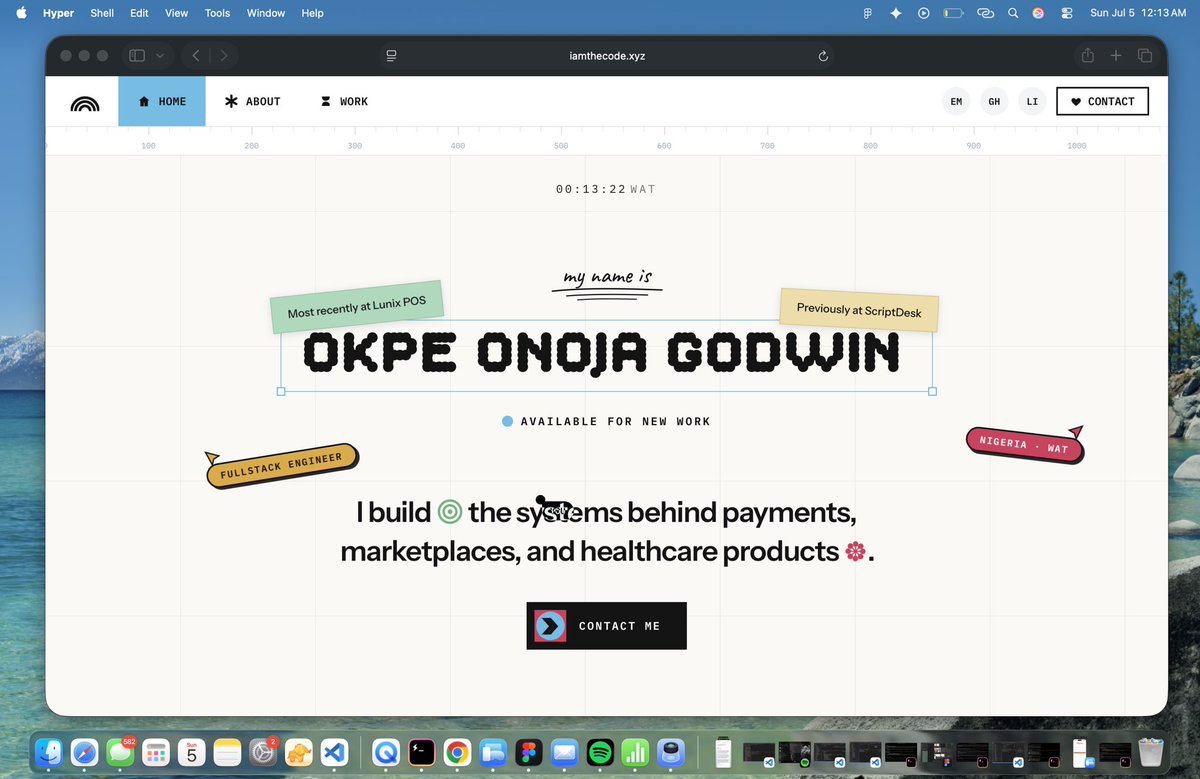
Task: Open the Shell menu
Action: point(102,13)
